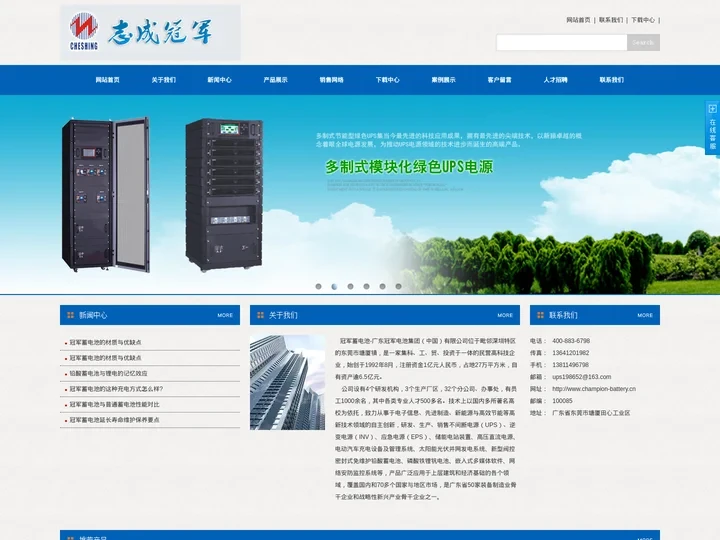Click the grid icon beside 关于我们 heading

click(260, 315)
